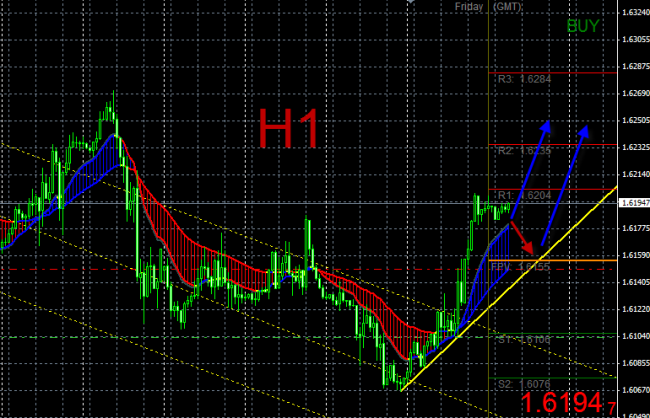Screen dimensions: 650x418
Task: Select the R2: 1.6235 resistance label
Action: point(524,151)
